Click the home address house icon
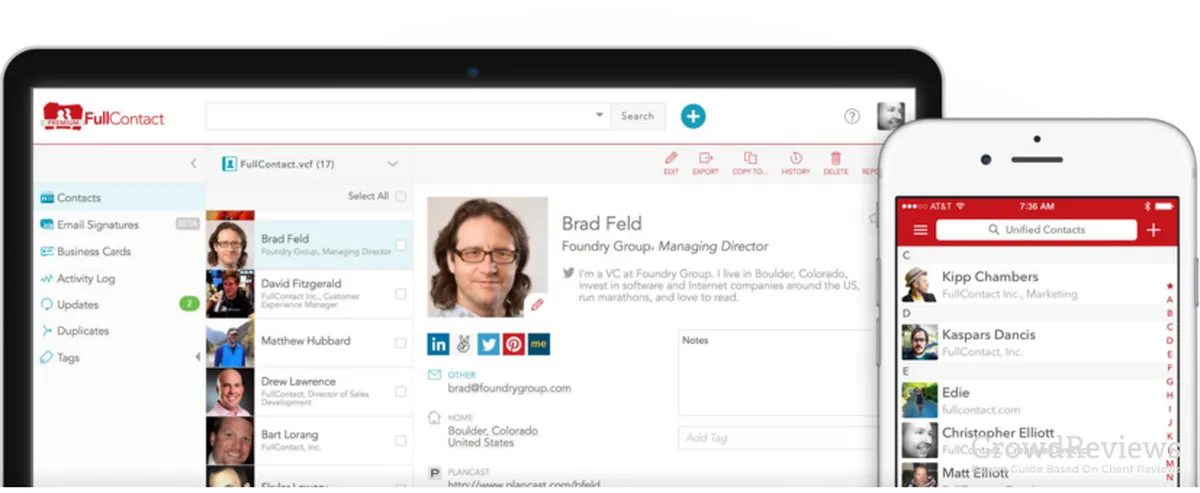 [434, 418]
